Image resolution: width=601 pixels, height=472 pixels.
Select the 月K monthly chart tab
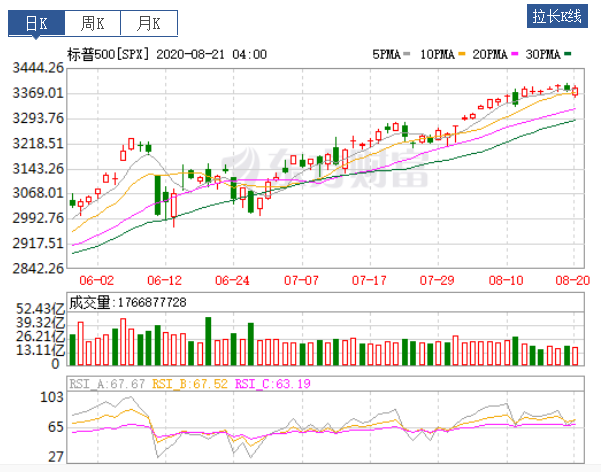click(149, 23)
